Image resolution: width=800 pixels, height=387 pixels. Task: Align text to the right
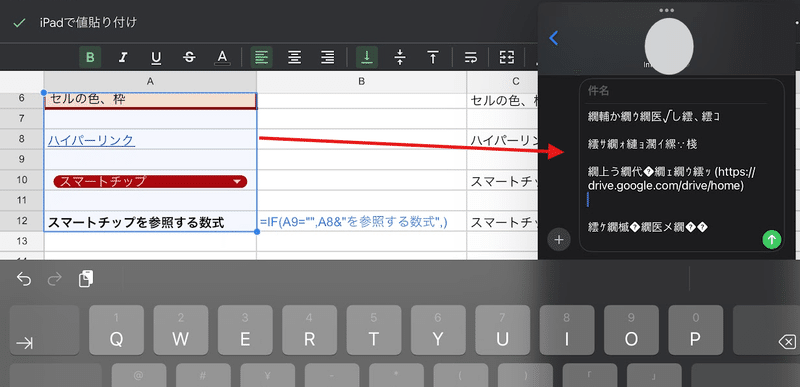click(327, 58)
